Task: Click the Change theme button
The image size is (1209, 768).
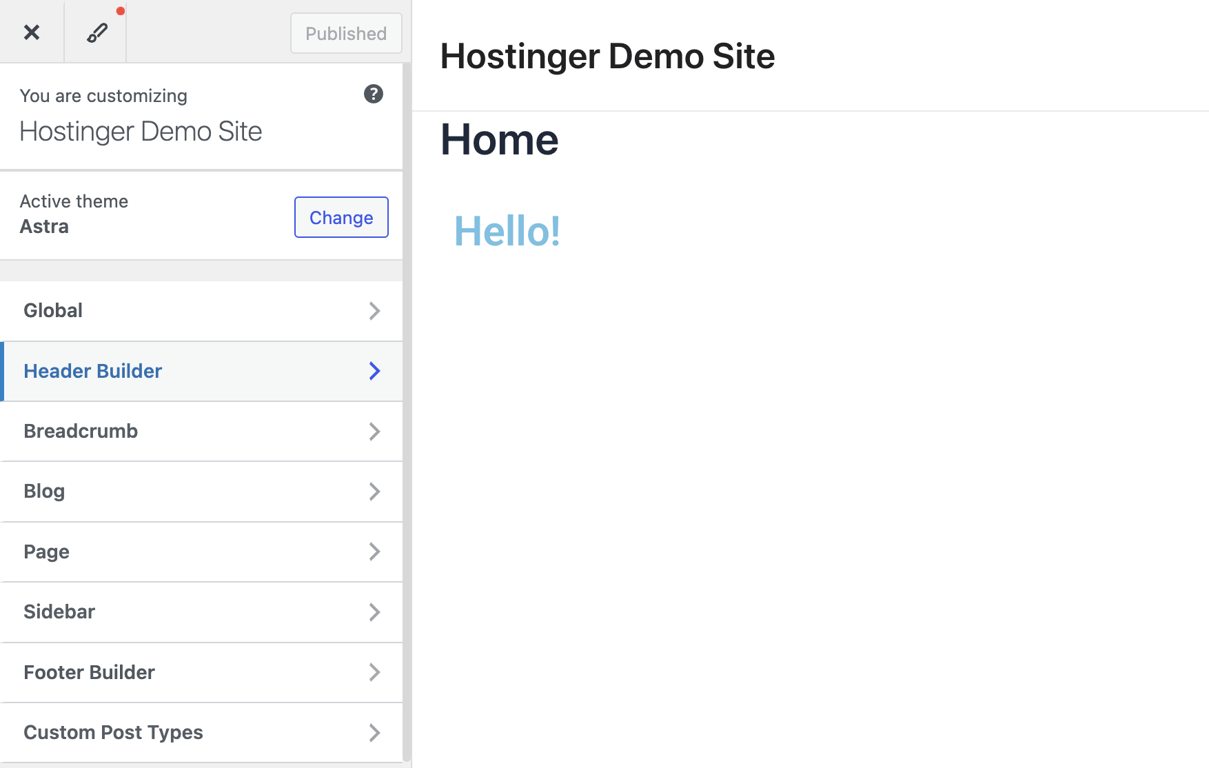Action: 341,217
